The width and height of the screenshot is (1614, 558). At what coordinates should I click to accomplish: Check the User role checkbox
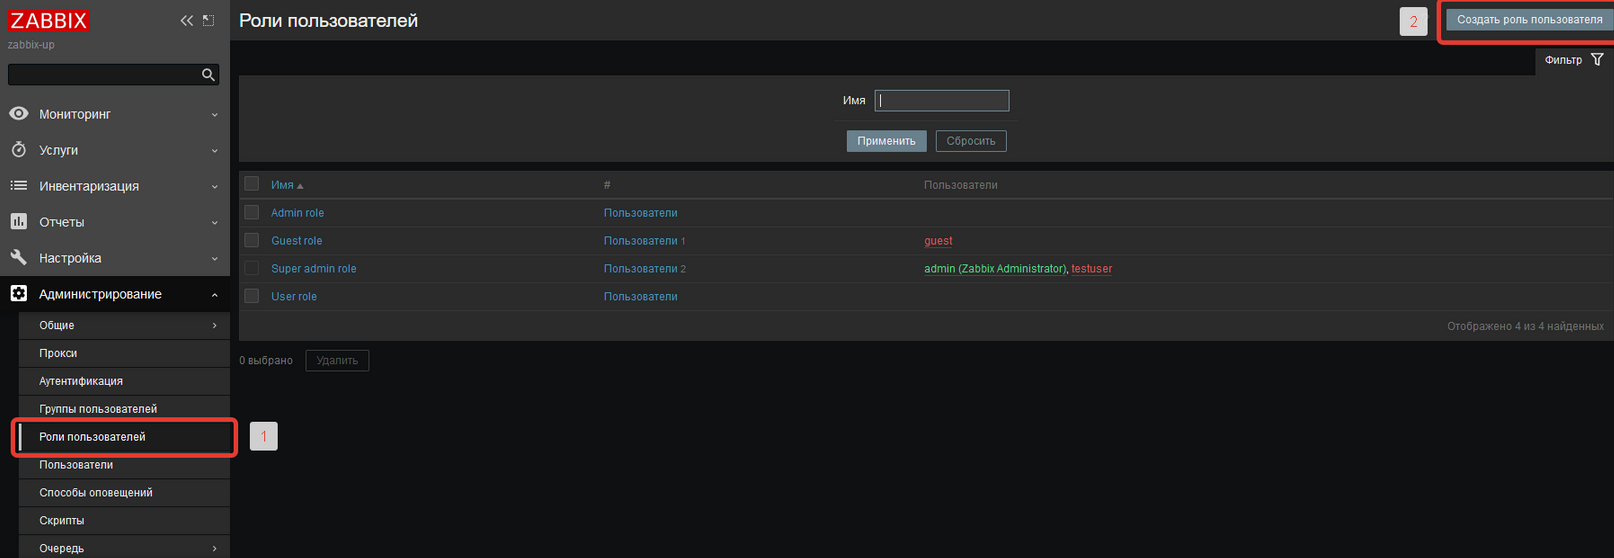click(x=252, y=296)
